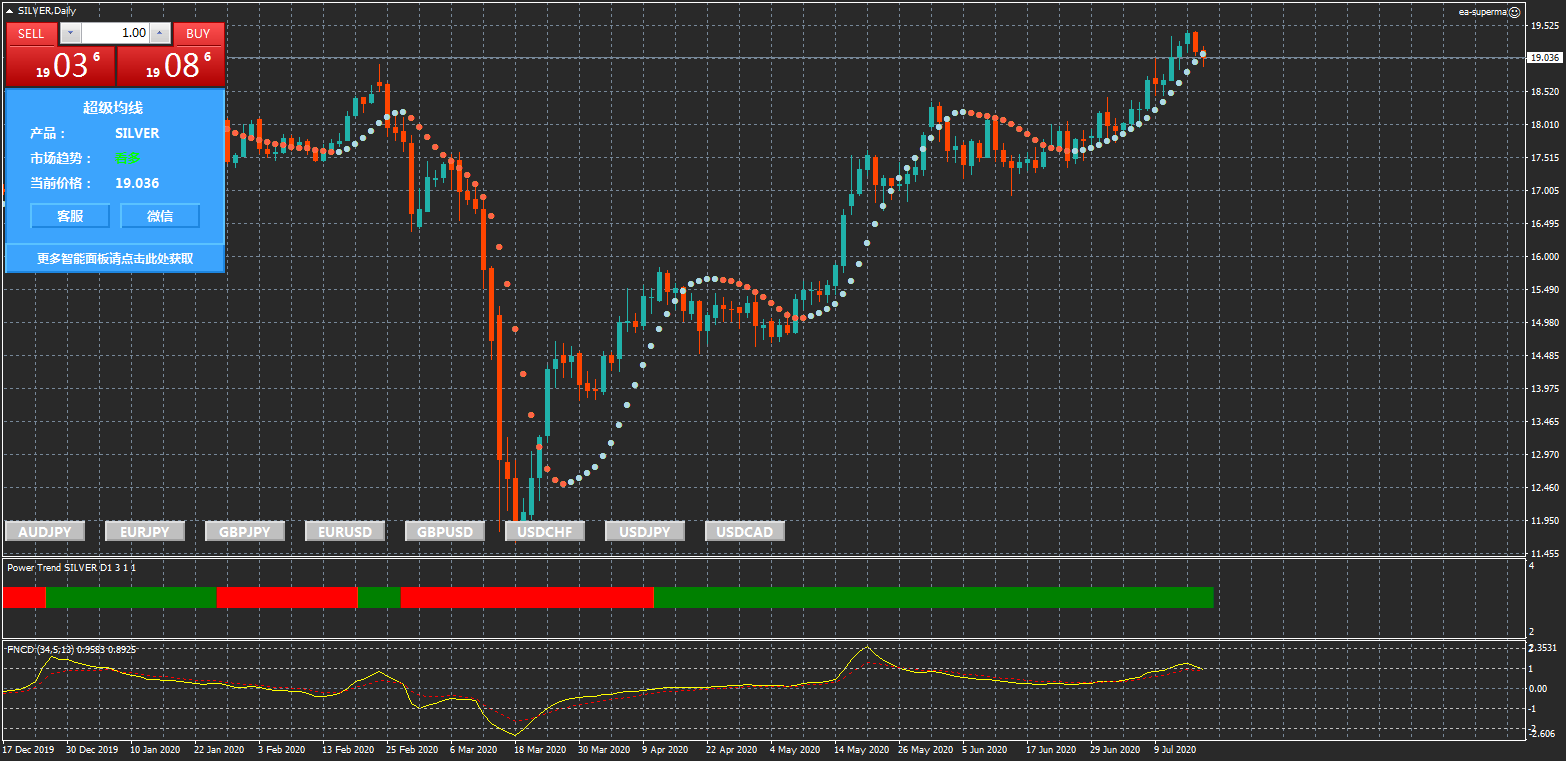Switch to the GBPJPY symbol
The image size is (1566, 761).
pos(245,532)
